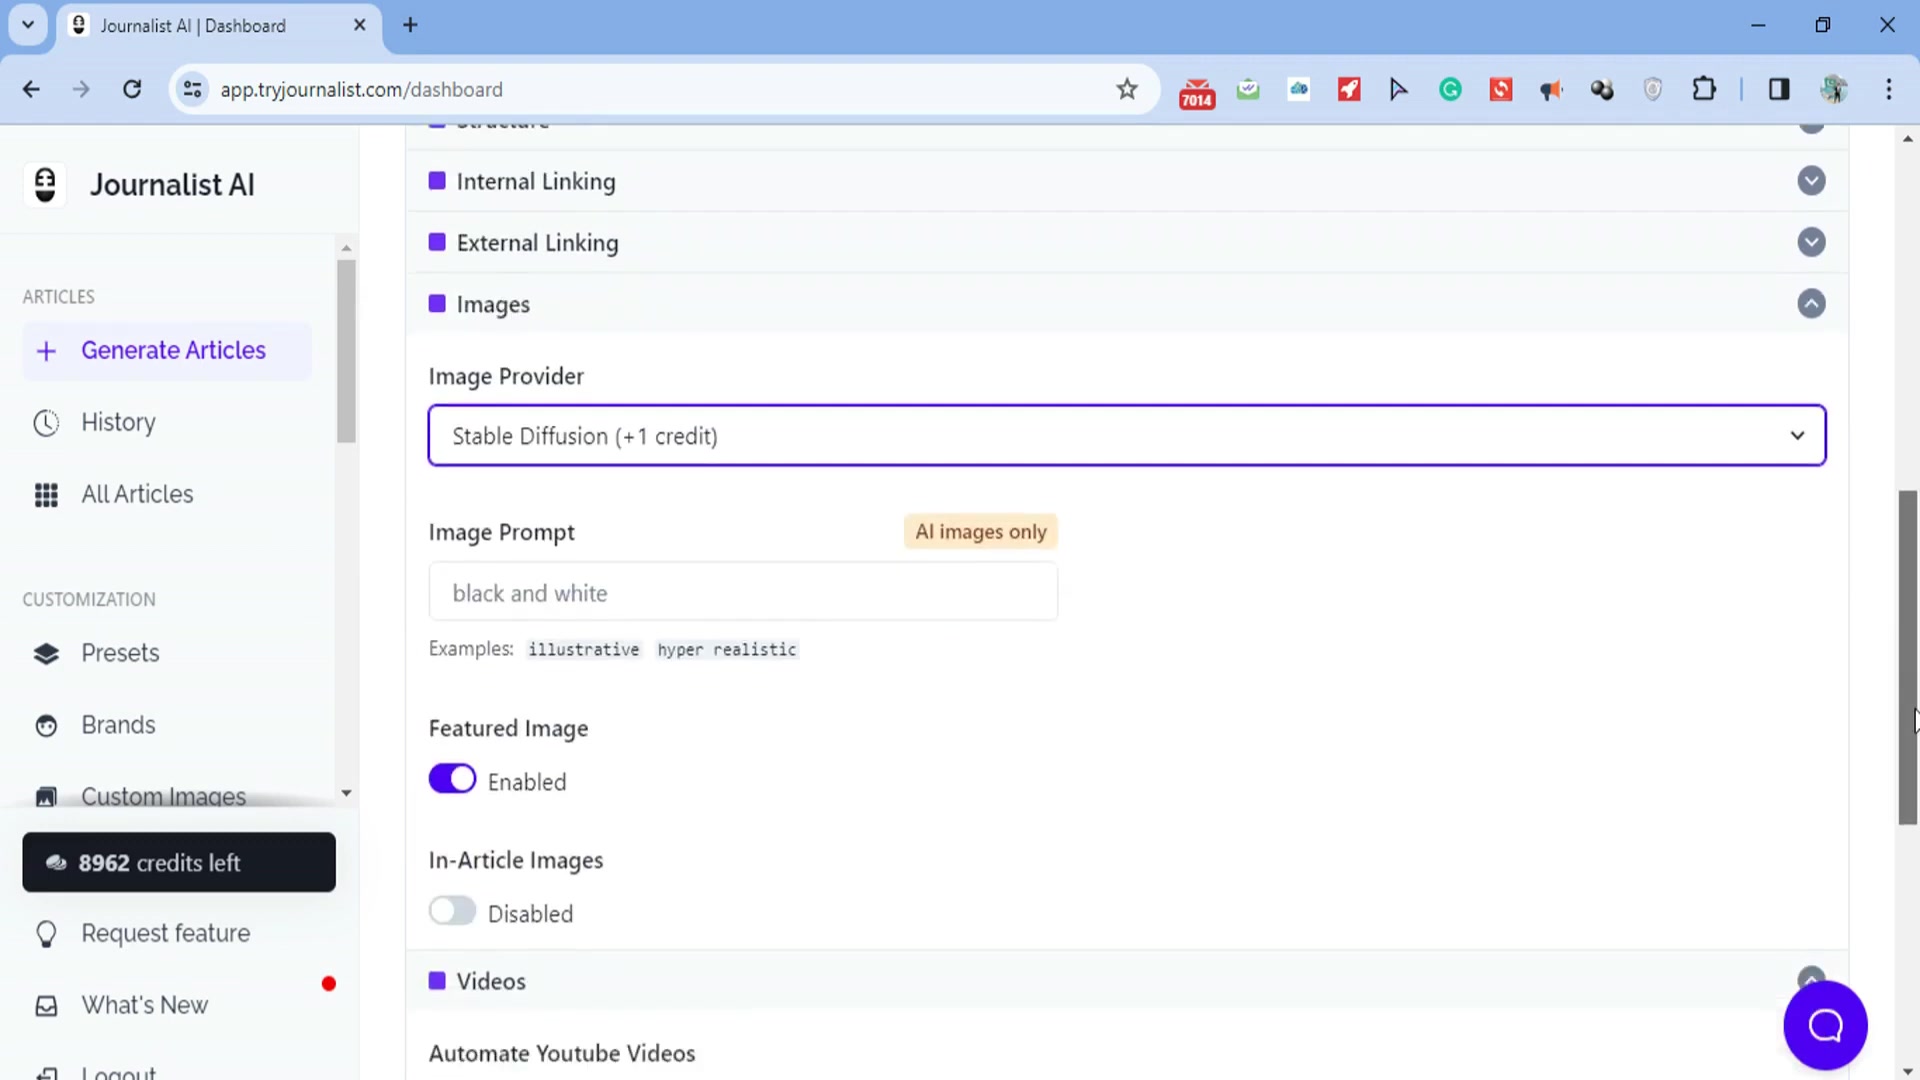Expand the External Linking section
This screenshot has height=1080, width=1920.
pos(1811,242)
